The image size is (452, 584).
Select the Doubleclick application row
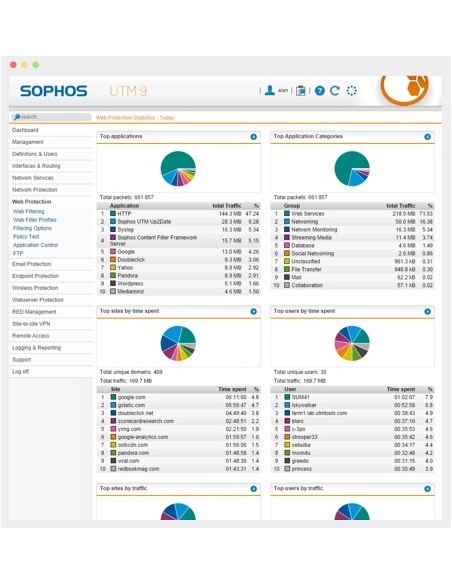pyautogui.click(x=179, y=260)
